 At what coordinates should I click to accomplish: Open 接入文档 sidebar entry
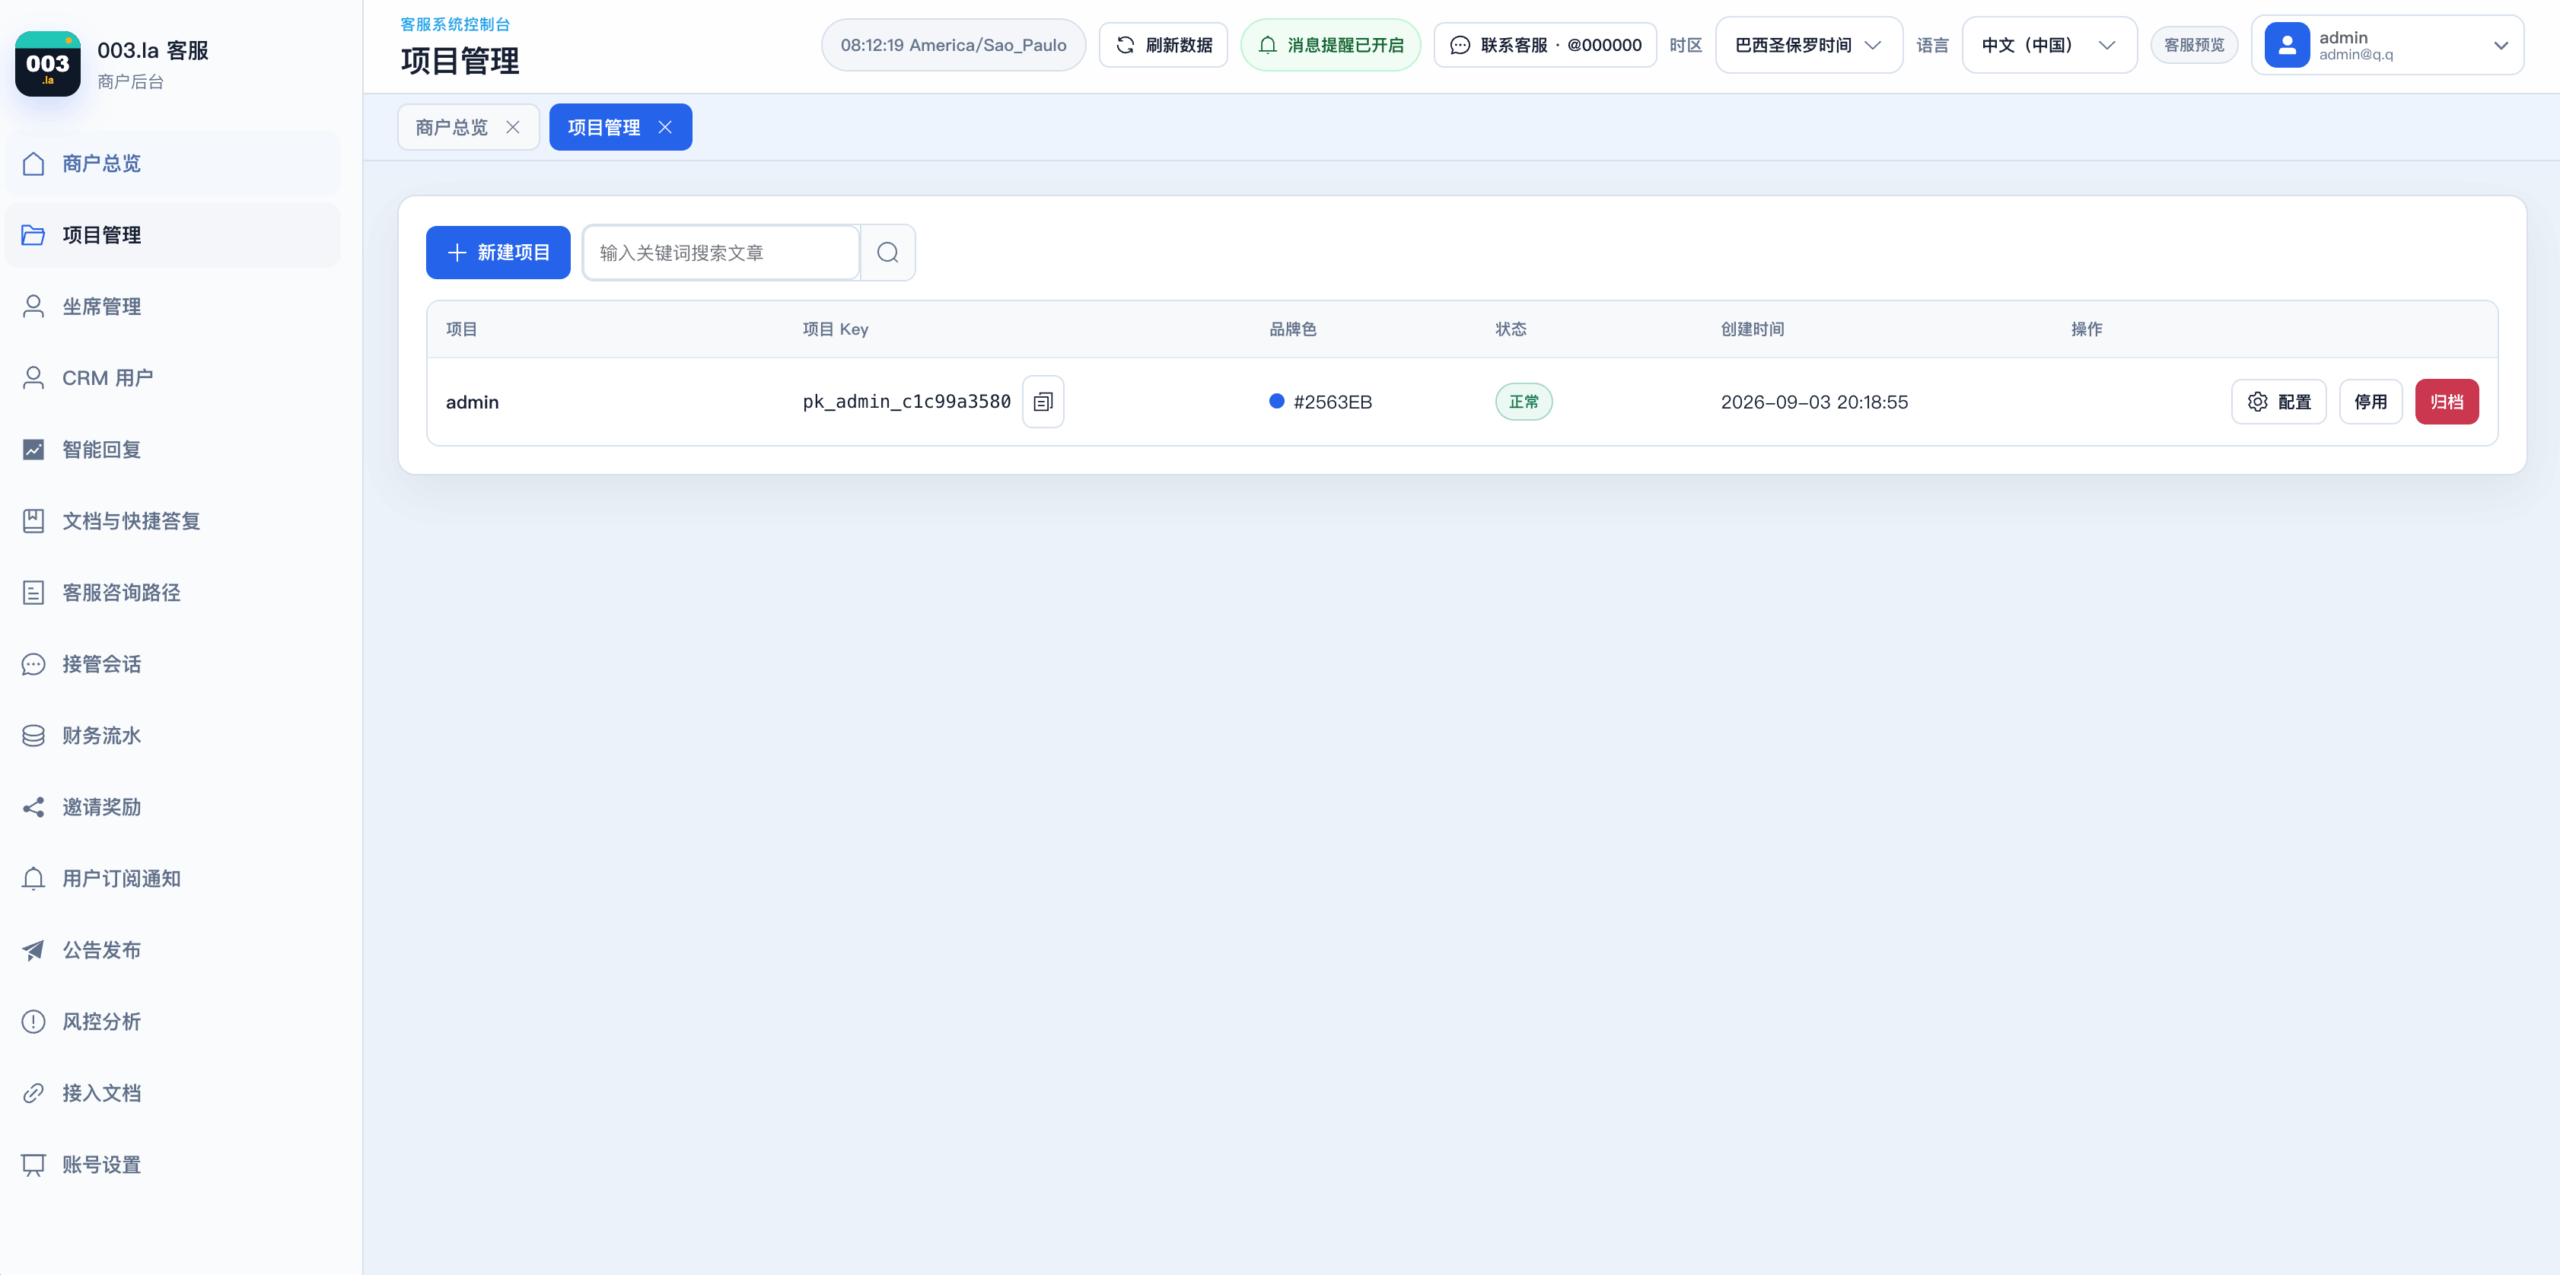172,1093
